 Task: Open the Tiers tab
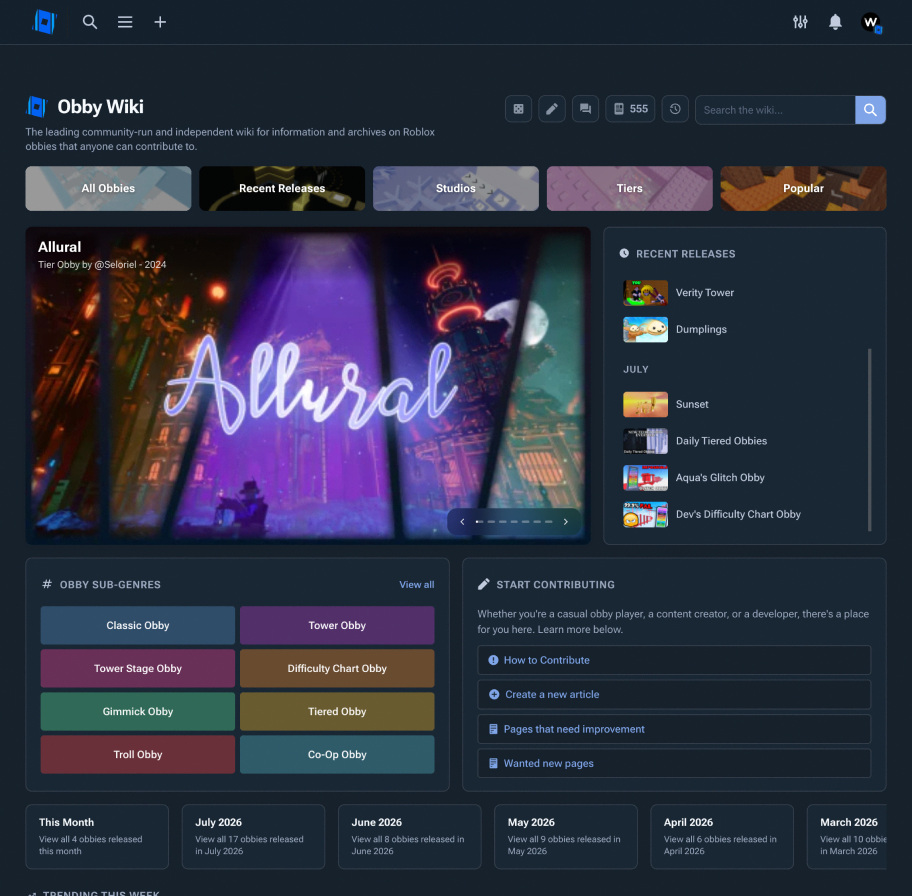(629, 189)
